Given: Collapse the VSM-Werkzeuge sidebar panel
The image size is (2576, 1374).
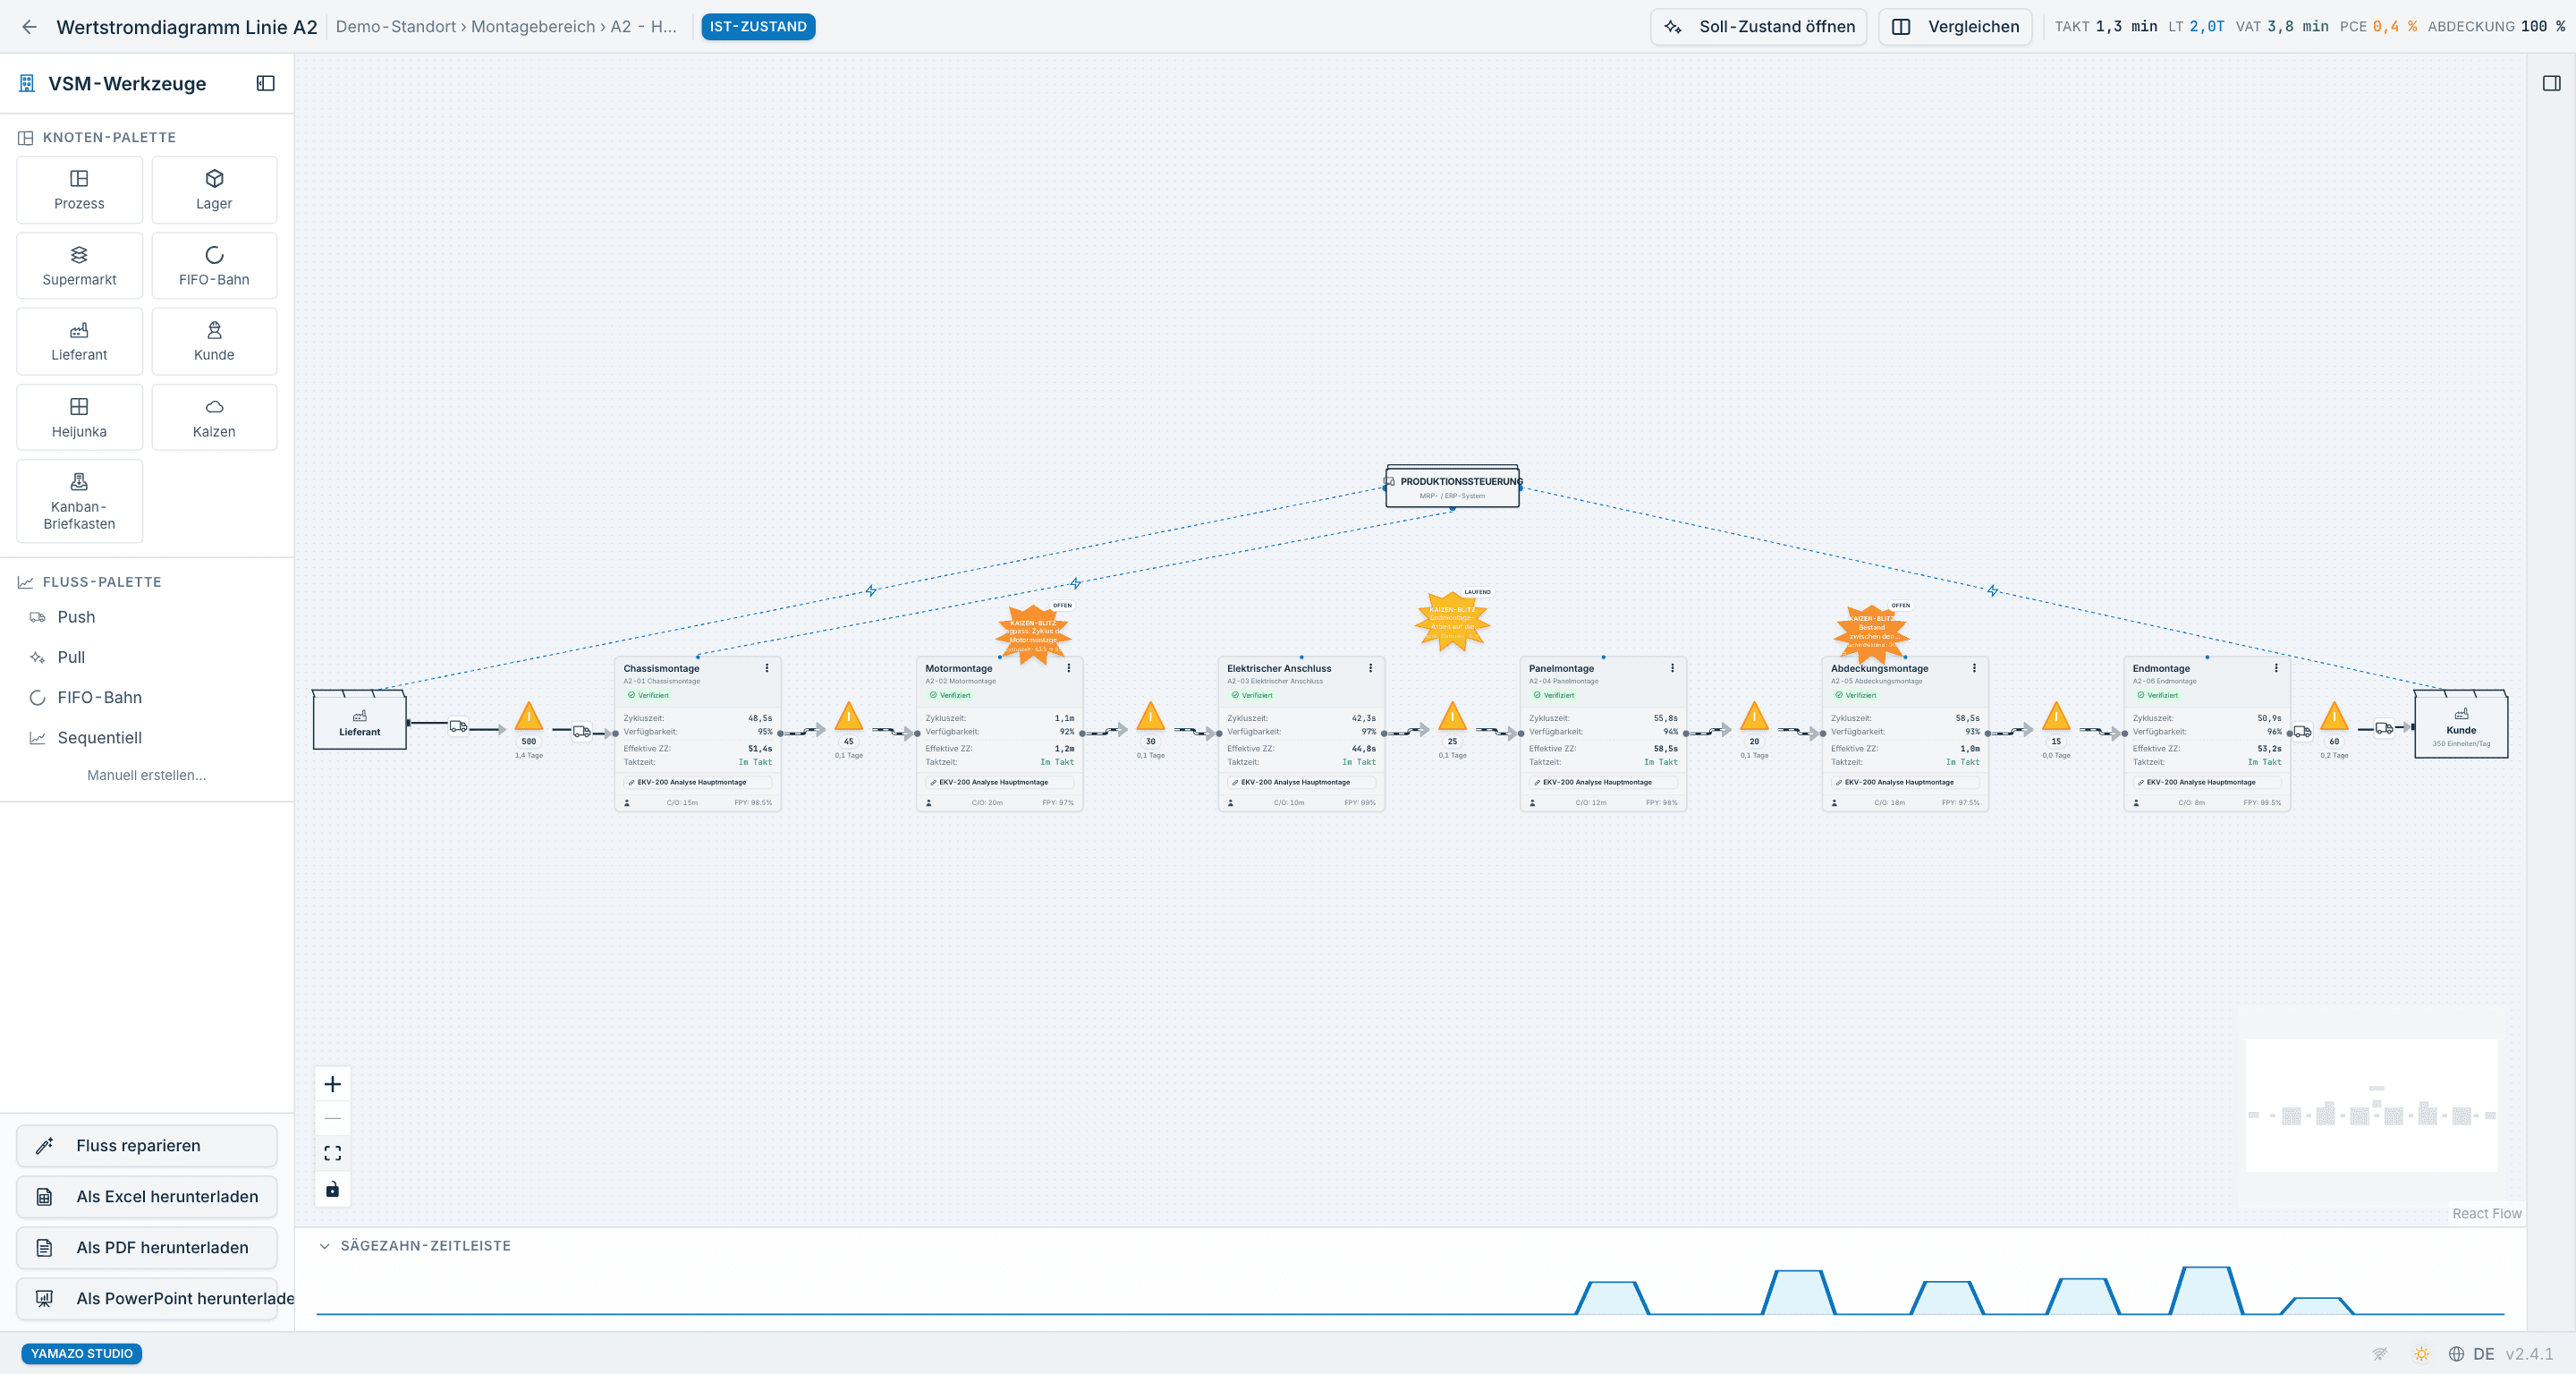Looking at the screenshot, I should tap(266, 84).
